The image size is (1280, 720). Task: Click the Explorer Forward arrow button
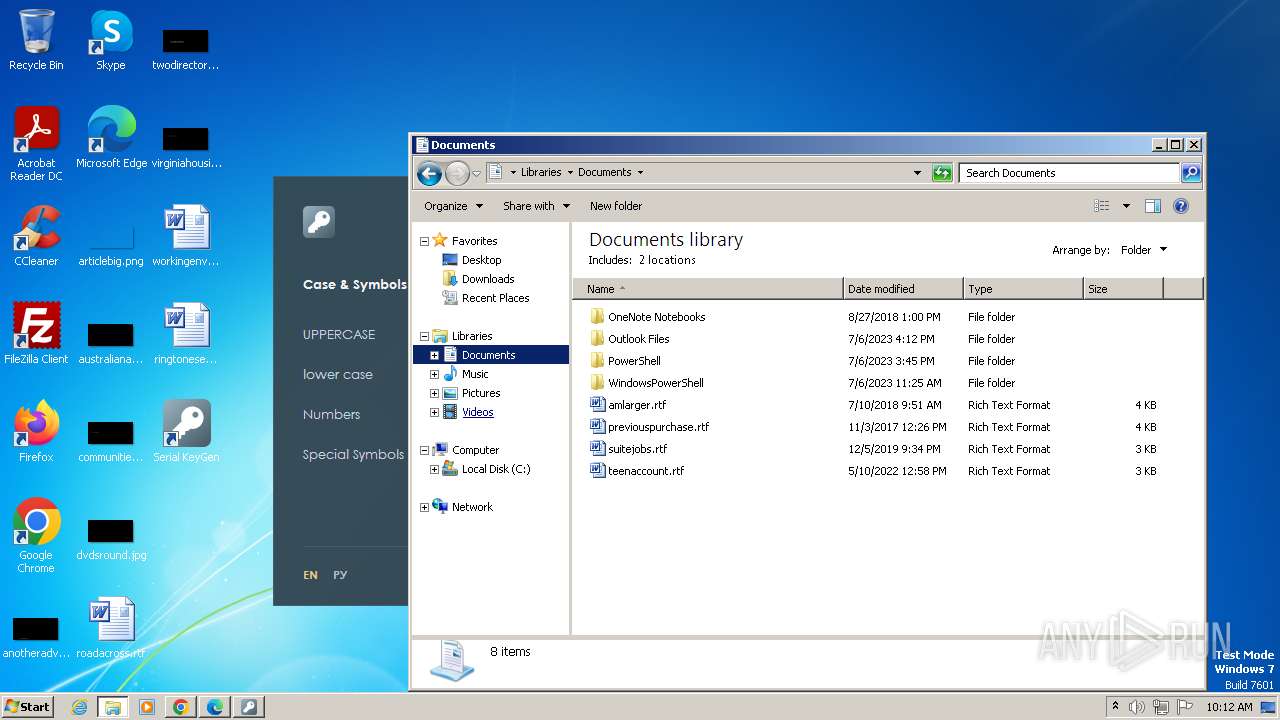point(457,173)
